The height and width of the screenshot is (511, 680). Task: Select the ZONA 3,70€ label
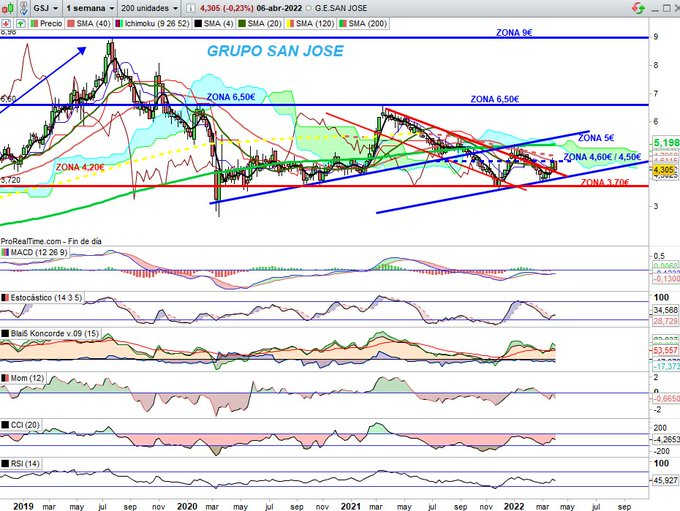pyautogui.click(x=605, y=182)
